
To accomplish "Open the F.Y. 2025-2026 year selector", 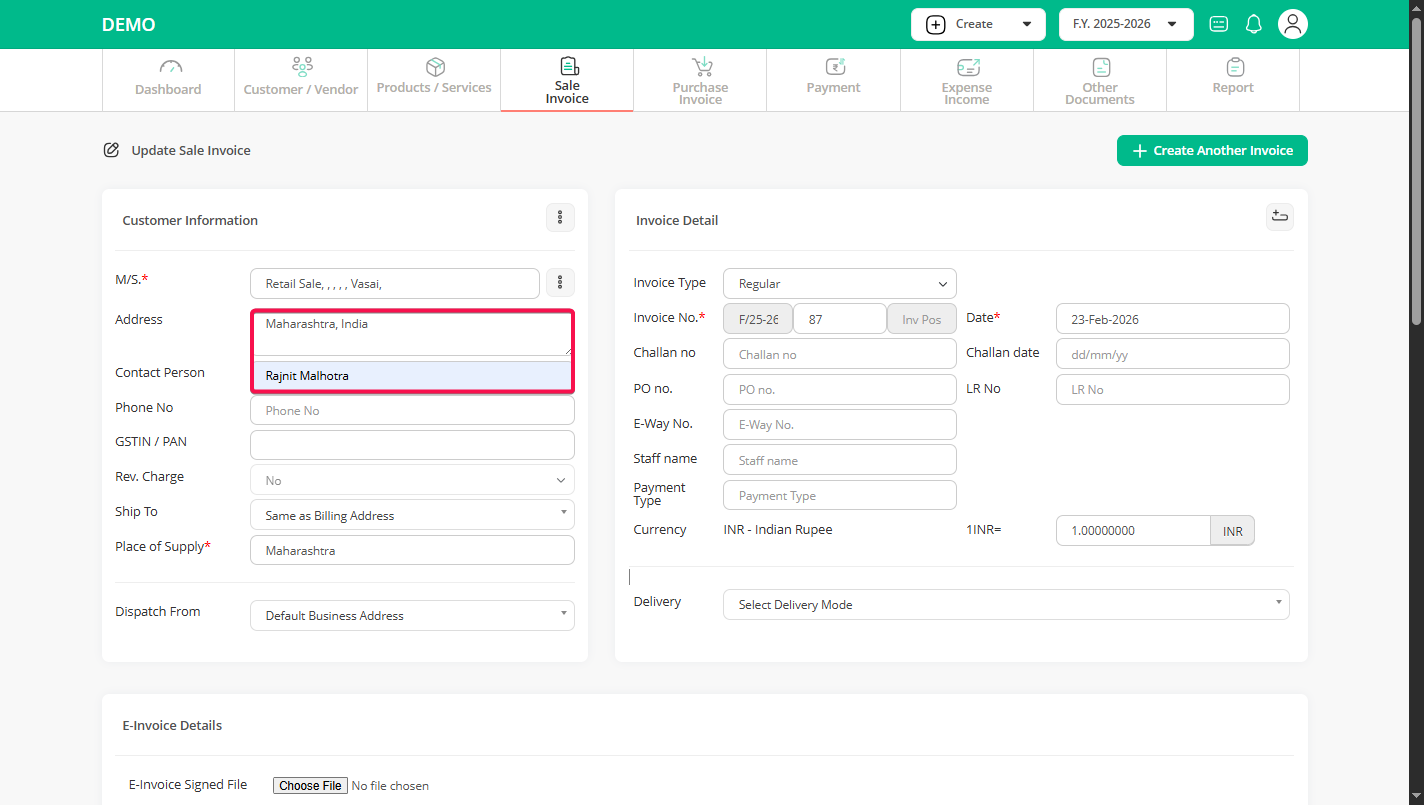I will click(1125, 24).
